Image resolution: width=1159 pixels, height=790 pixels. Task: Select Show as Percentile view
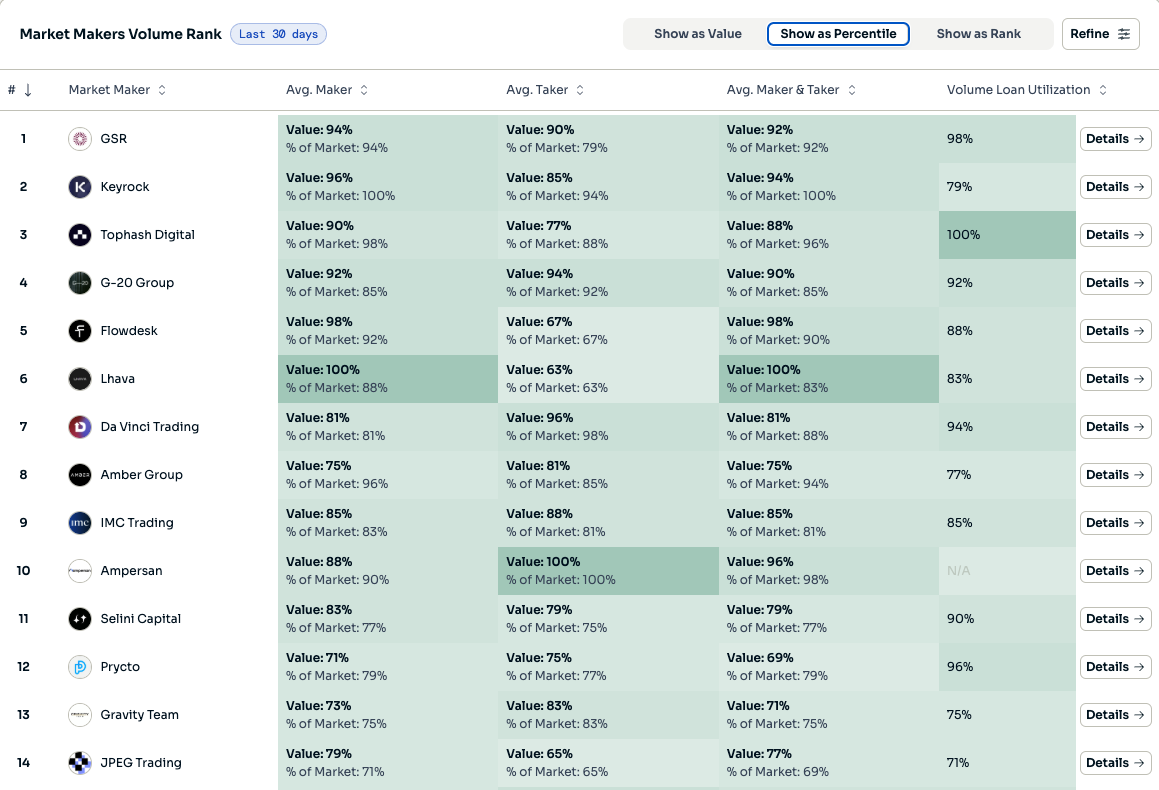(x=838, y=34)
